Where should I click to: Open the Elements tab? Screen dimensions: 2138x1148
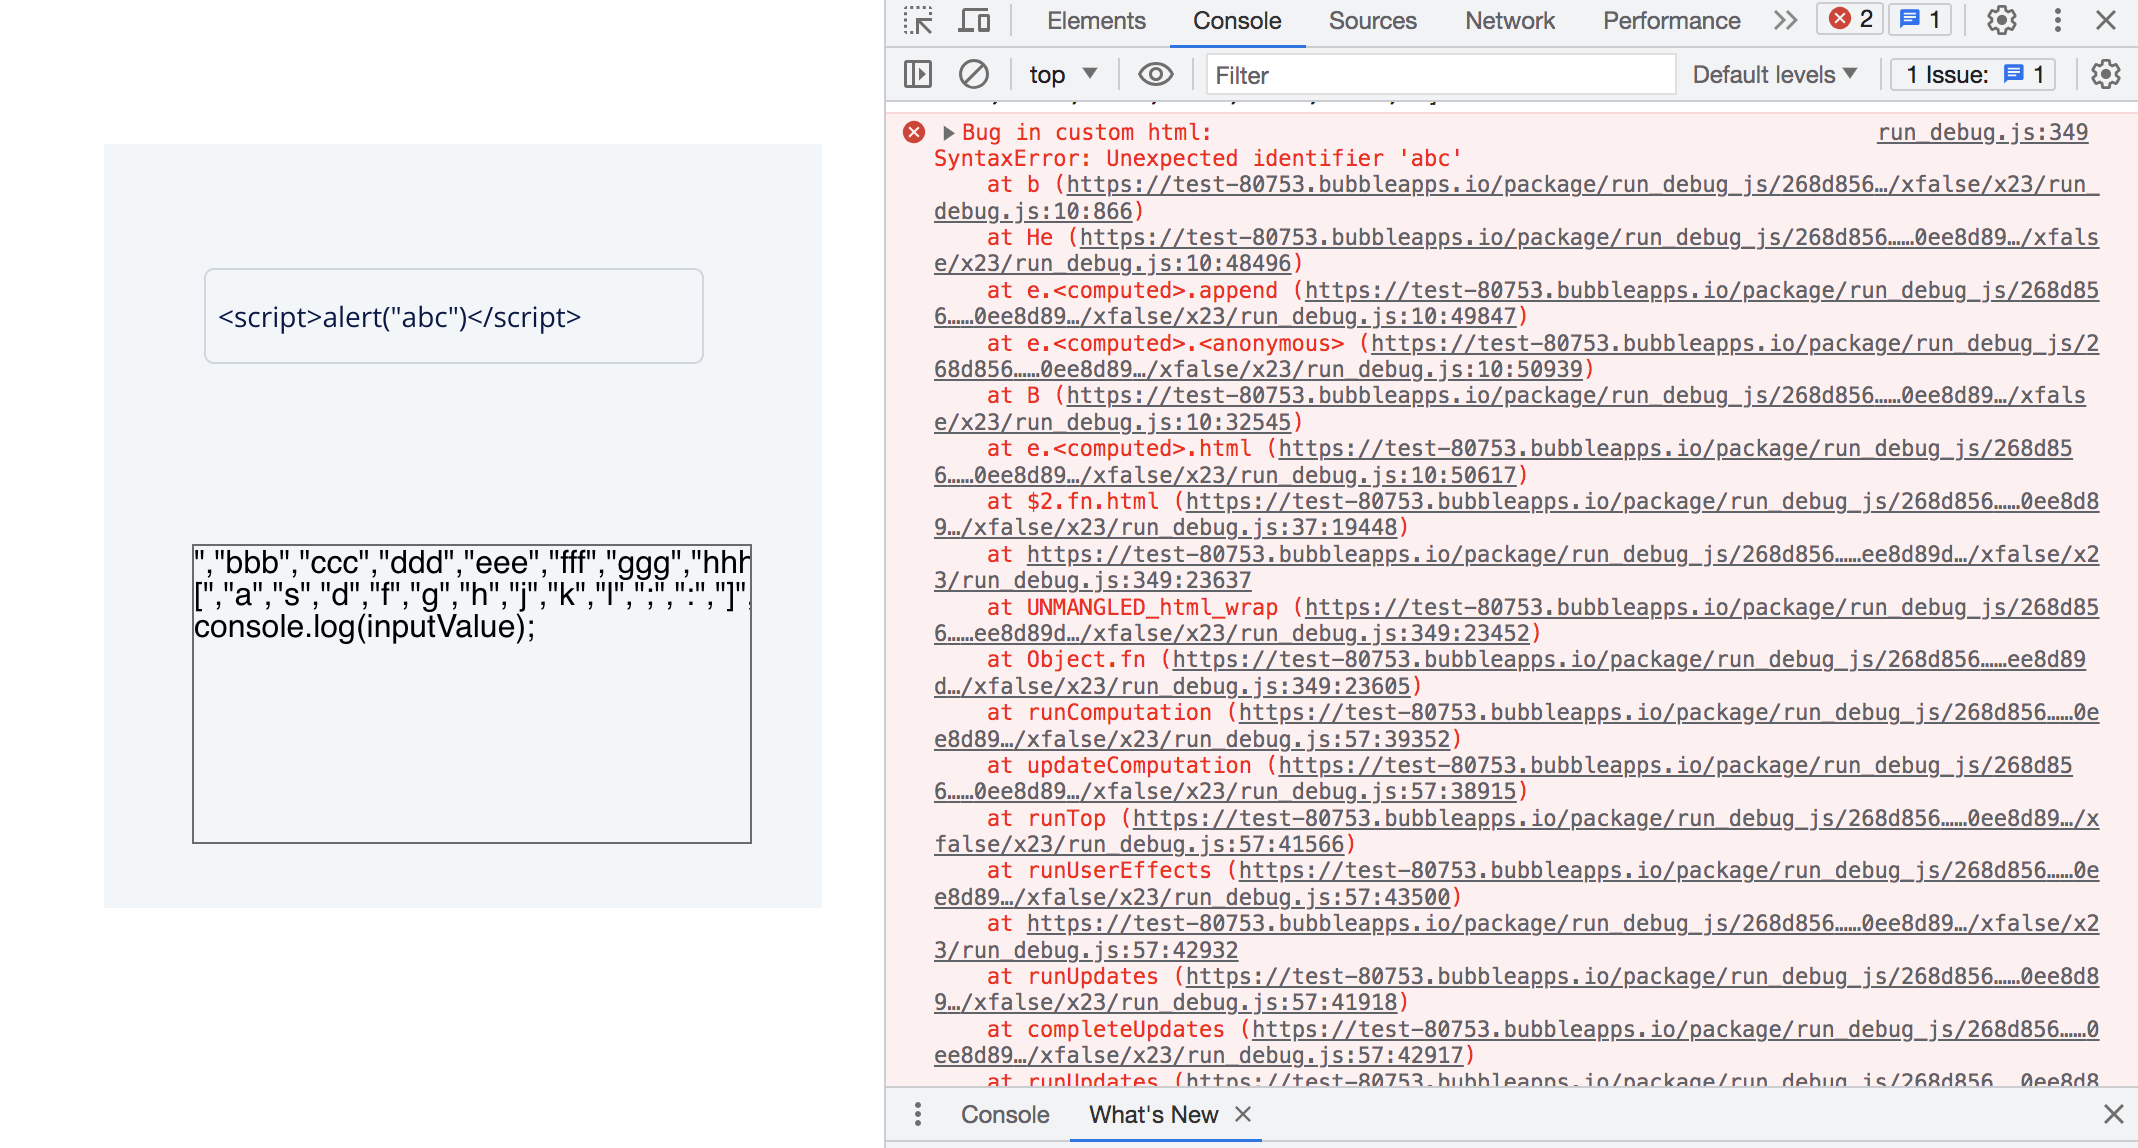[x=1096, y=21]
